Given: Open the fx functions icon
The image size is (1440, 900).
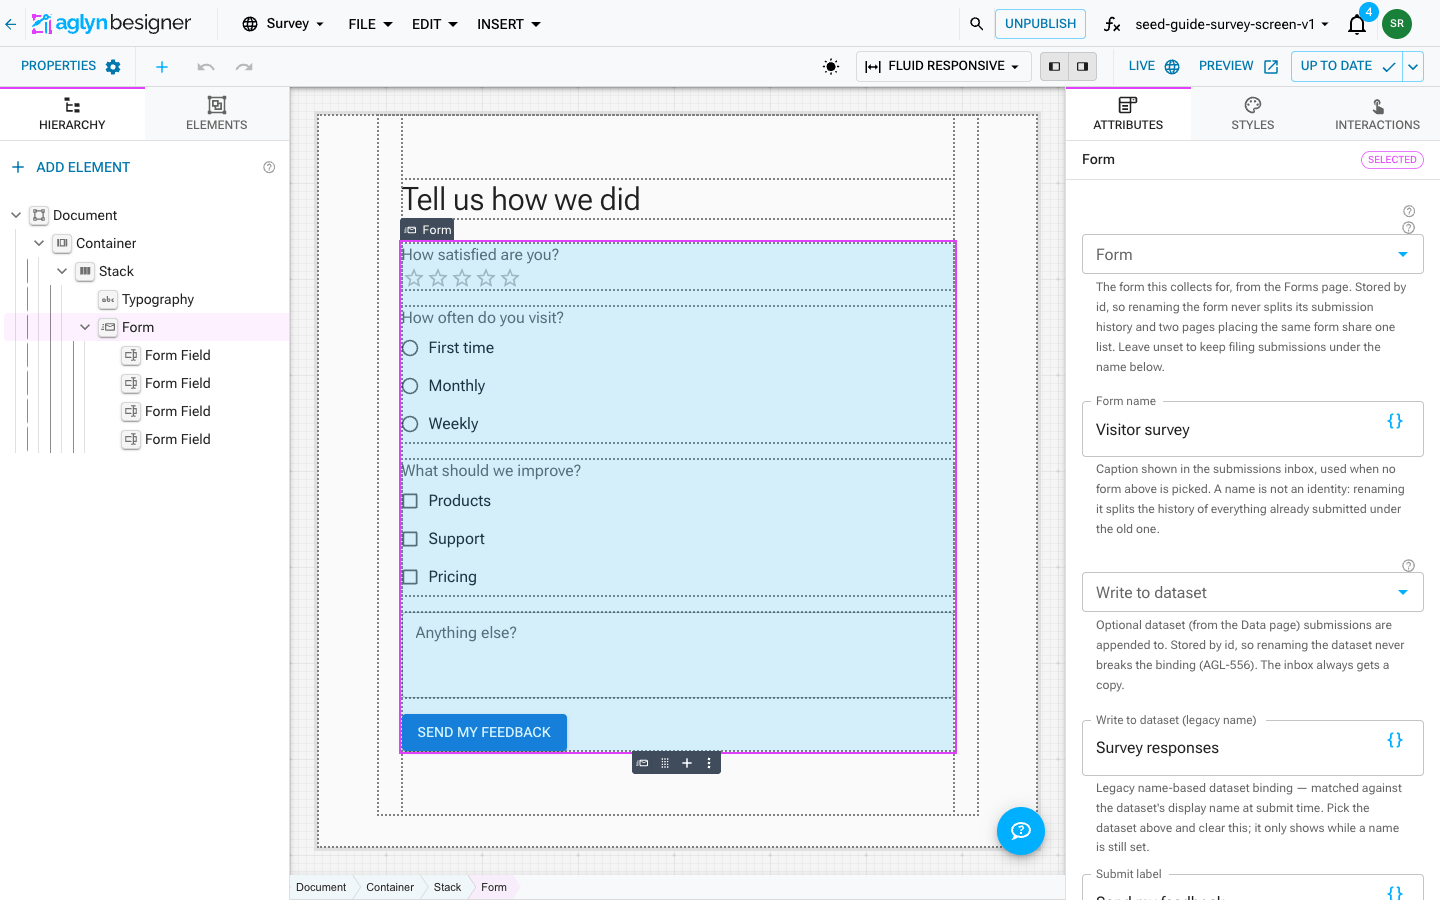Looking at the screenshot, I should coord(1111,24).
